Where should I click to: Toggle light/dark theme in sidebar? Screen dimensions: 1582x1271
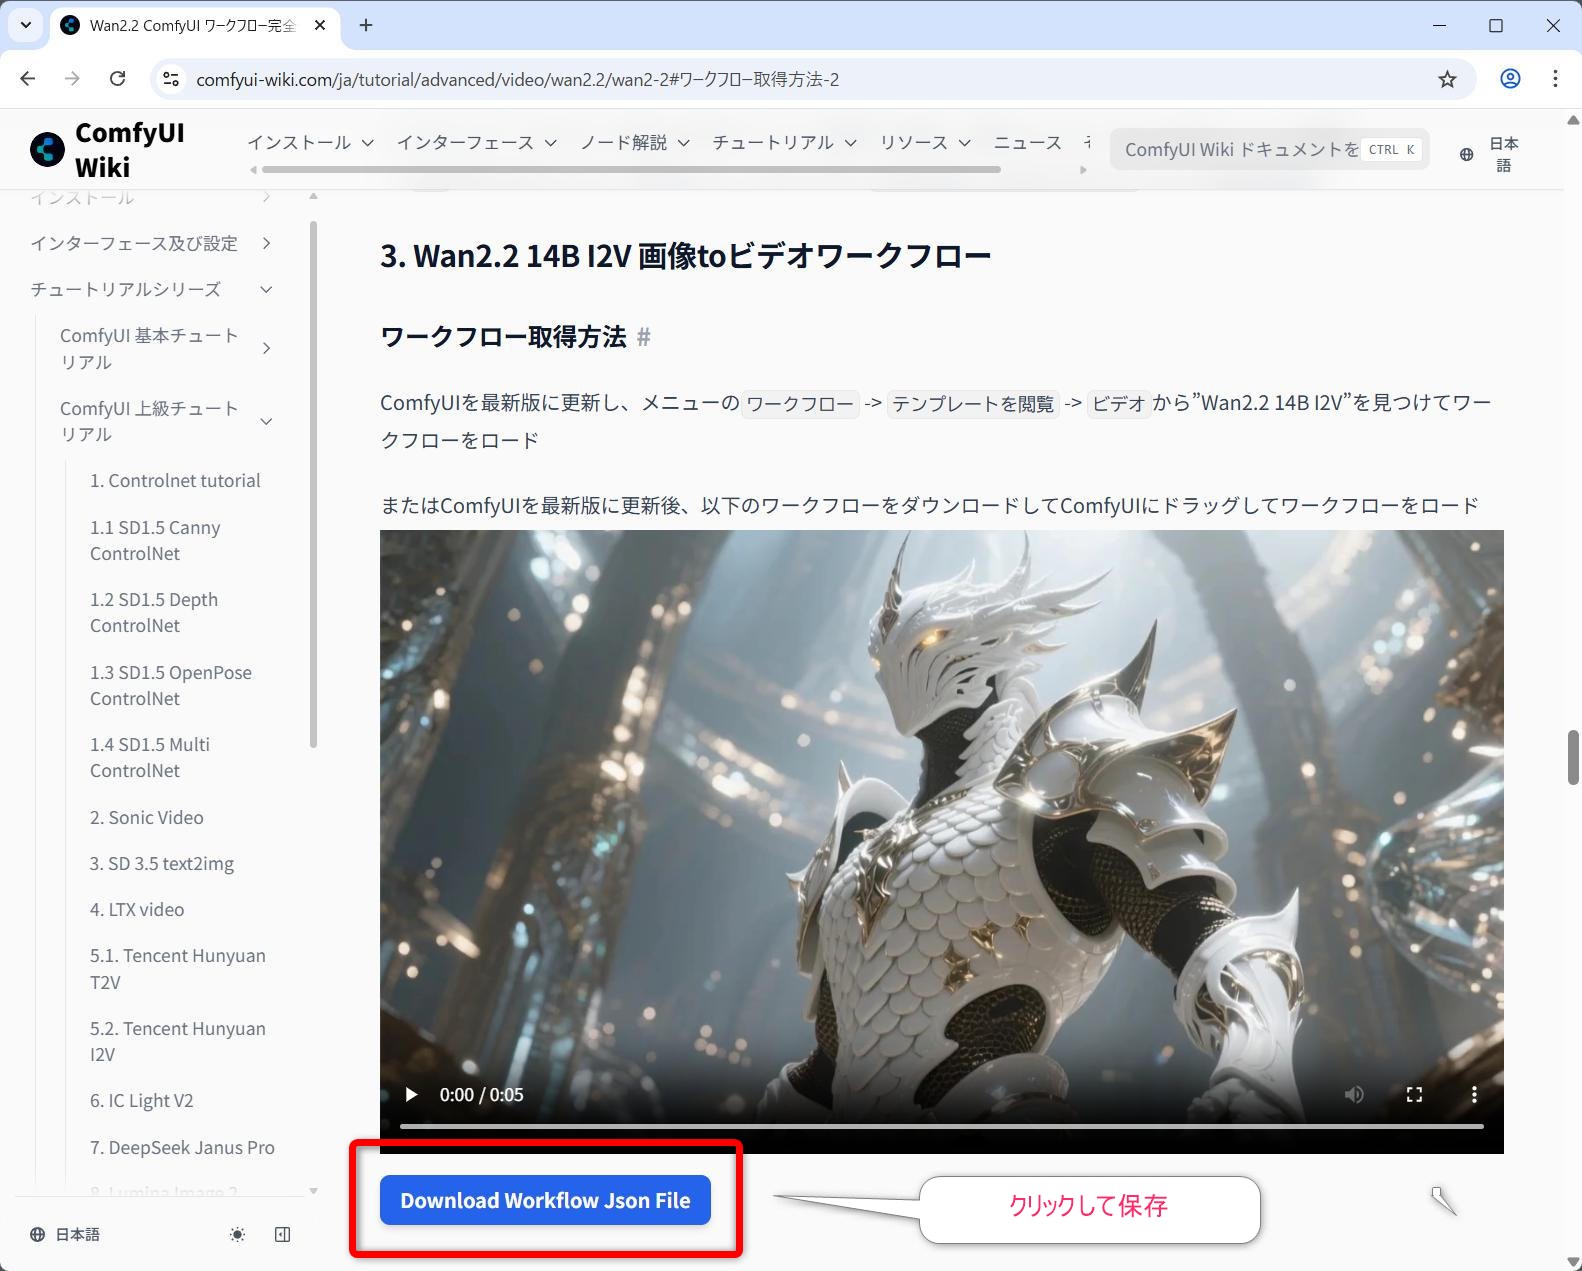coord(237,1235)
